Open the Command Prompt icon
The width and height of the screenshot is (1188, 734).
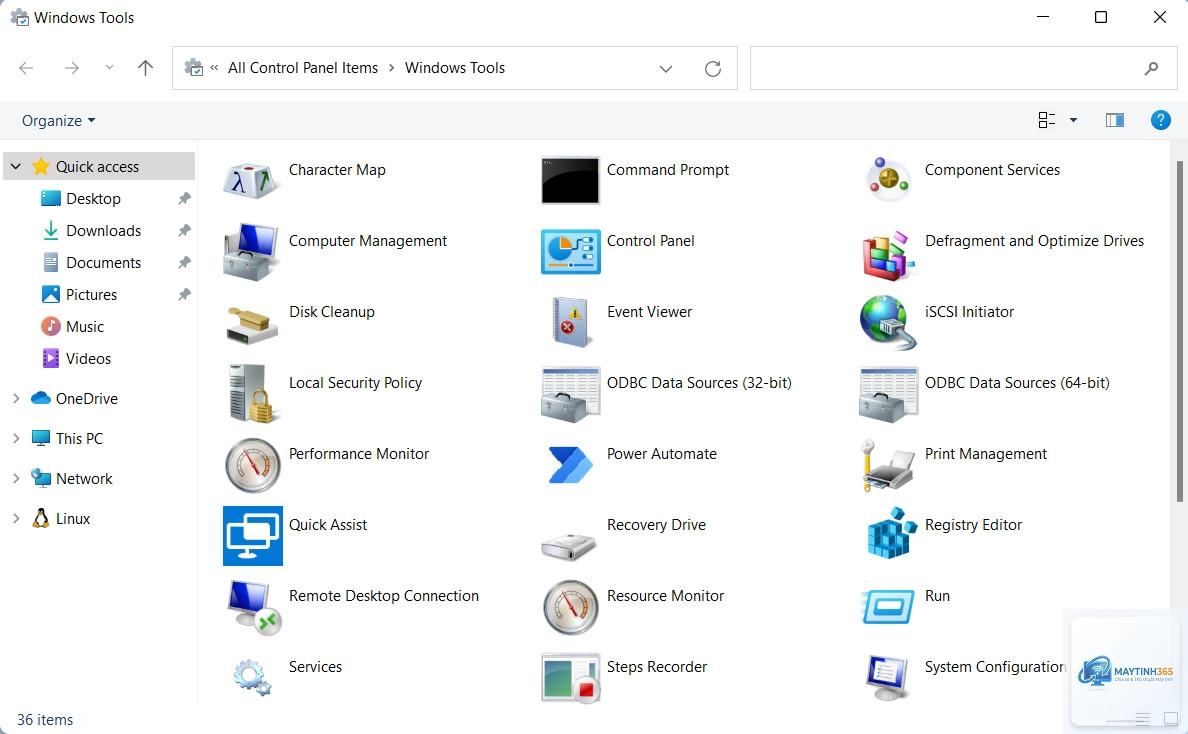pyautogui.click(x=570, y=180)
